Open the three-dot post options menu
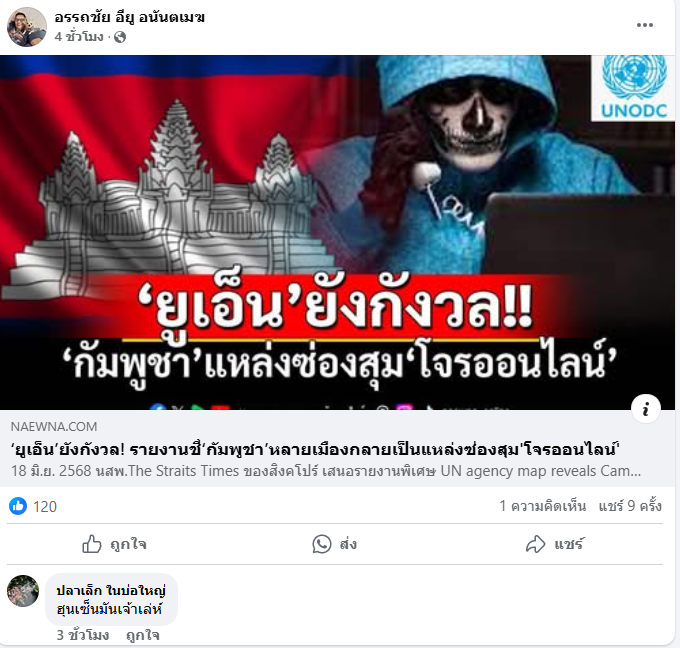This screenshot has height=648, width=680. [644, 25]
